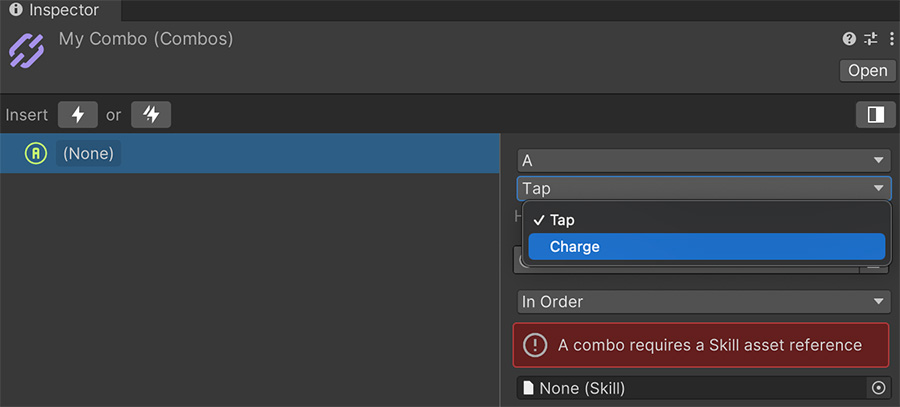Screen dimensions: 900x407
Task: Select the (None) combo row
Action: (250, 153)
